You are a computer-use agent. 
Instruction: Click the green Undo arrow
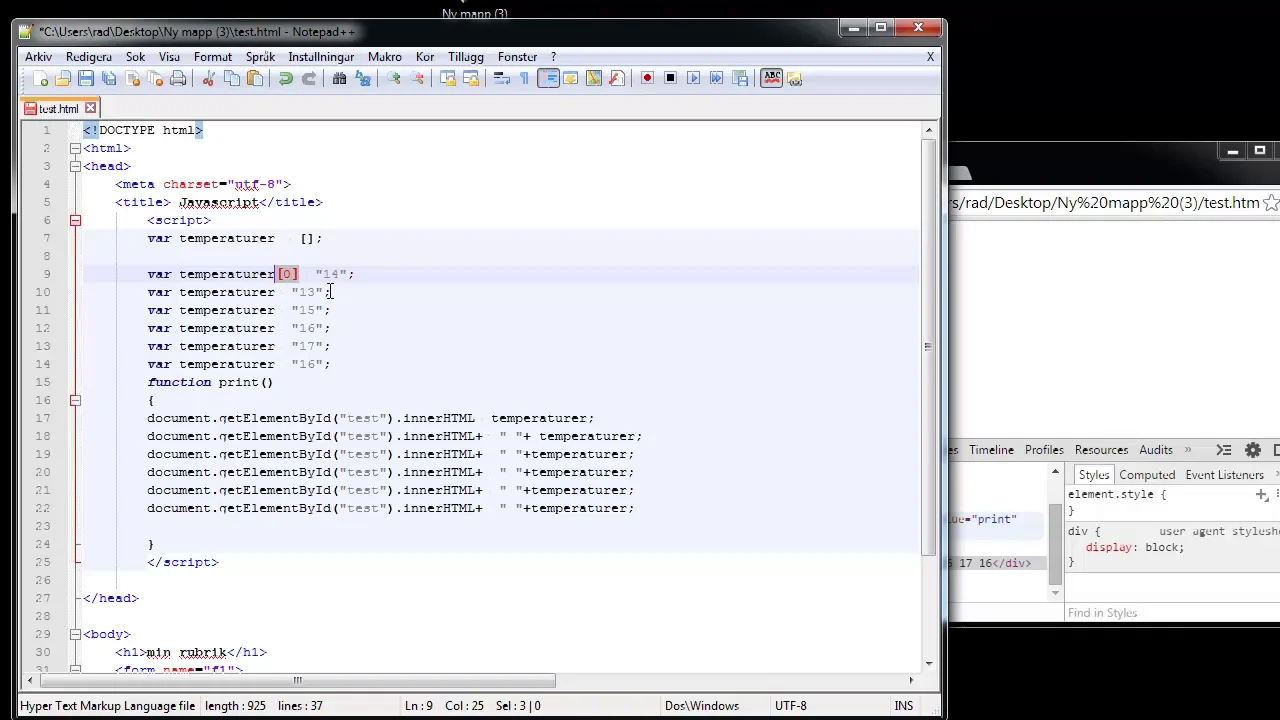click(286, 78)
